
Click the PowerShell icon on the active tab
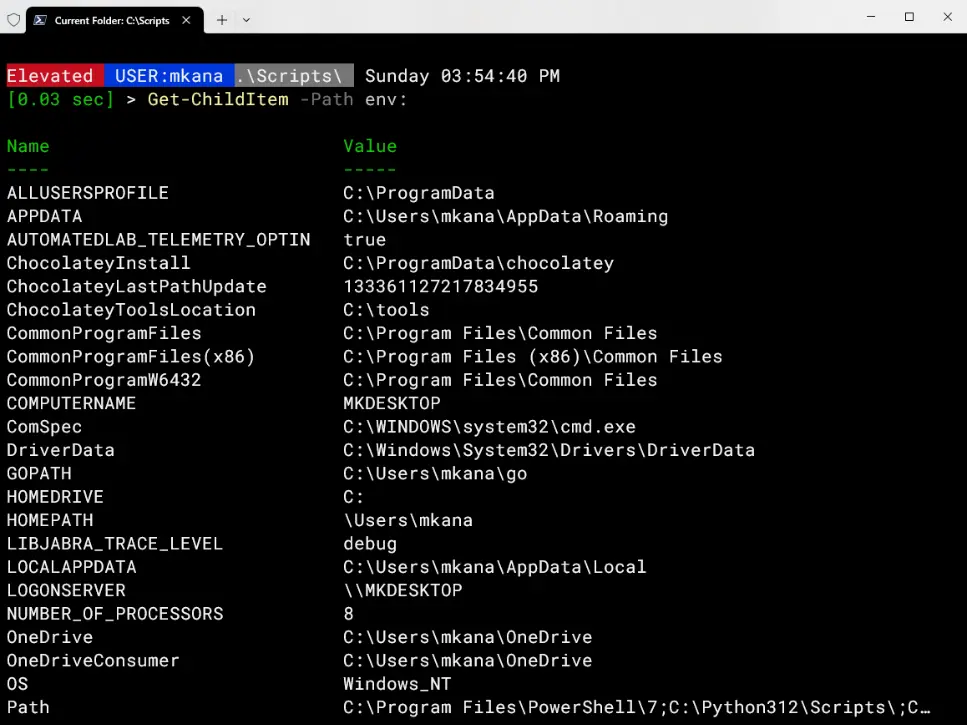[x=40, y=19]
